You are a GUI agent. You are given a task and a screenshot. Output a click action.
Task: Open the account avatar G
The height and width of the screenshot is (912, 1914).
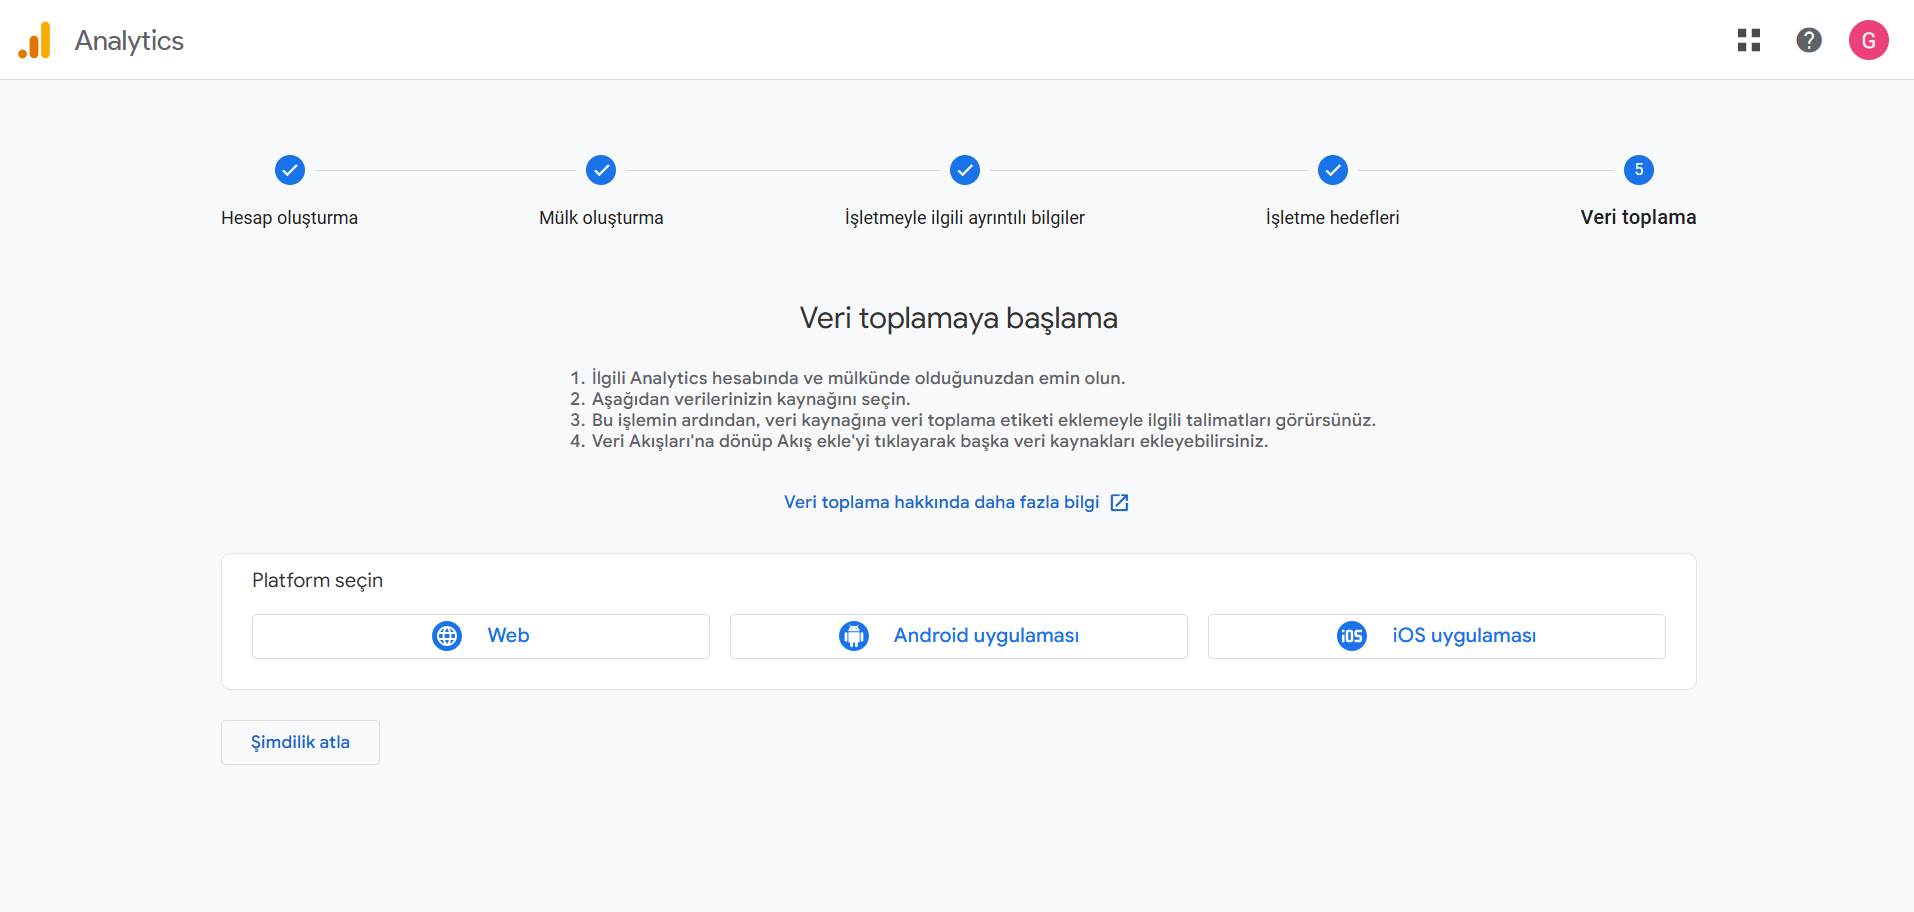point(1867,40)
